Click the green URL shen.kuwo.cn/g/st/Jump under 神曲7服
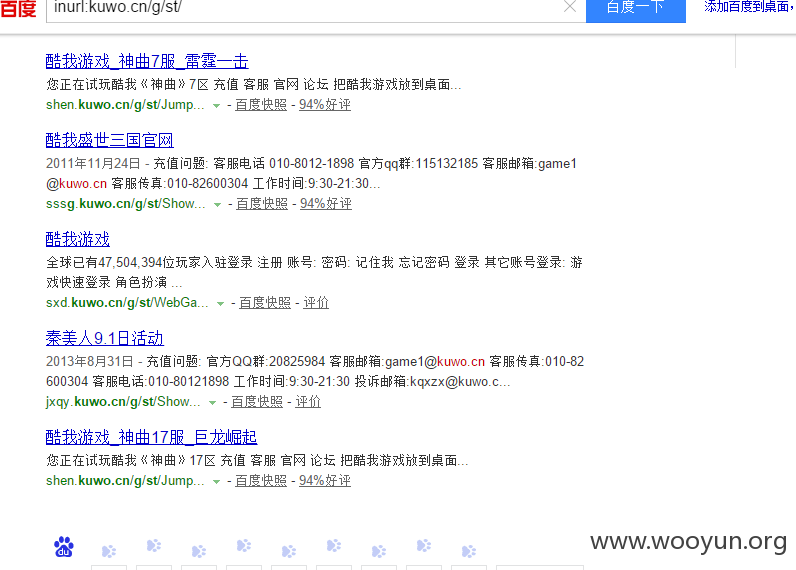The image size is (796, 570). [x=125, y=105]
